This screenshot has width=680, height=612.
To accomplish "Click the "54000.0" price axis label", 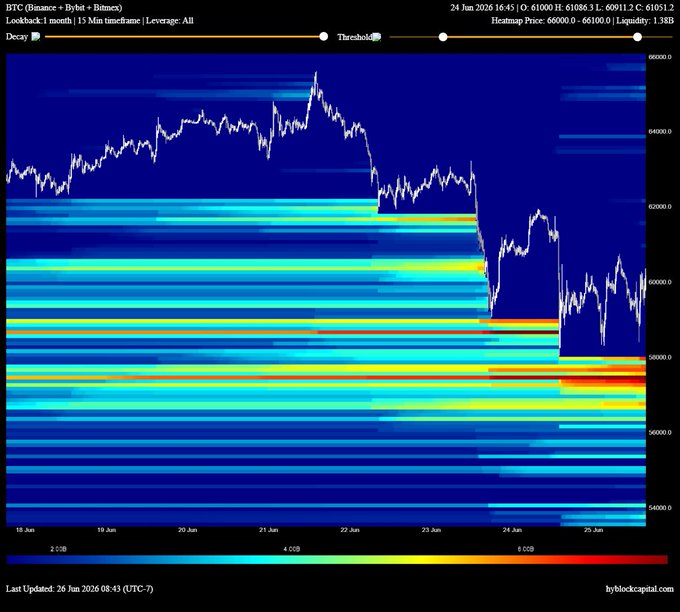I will point(660,507).
